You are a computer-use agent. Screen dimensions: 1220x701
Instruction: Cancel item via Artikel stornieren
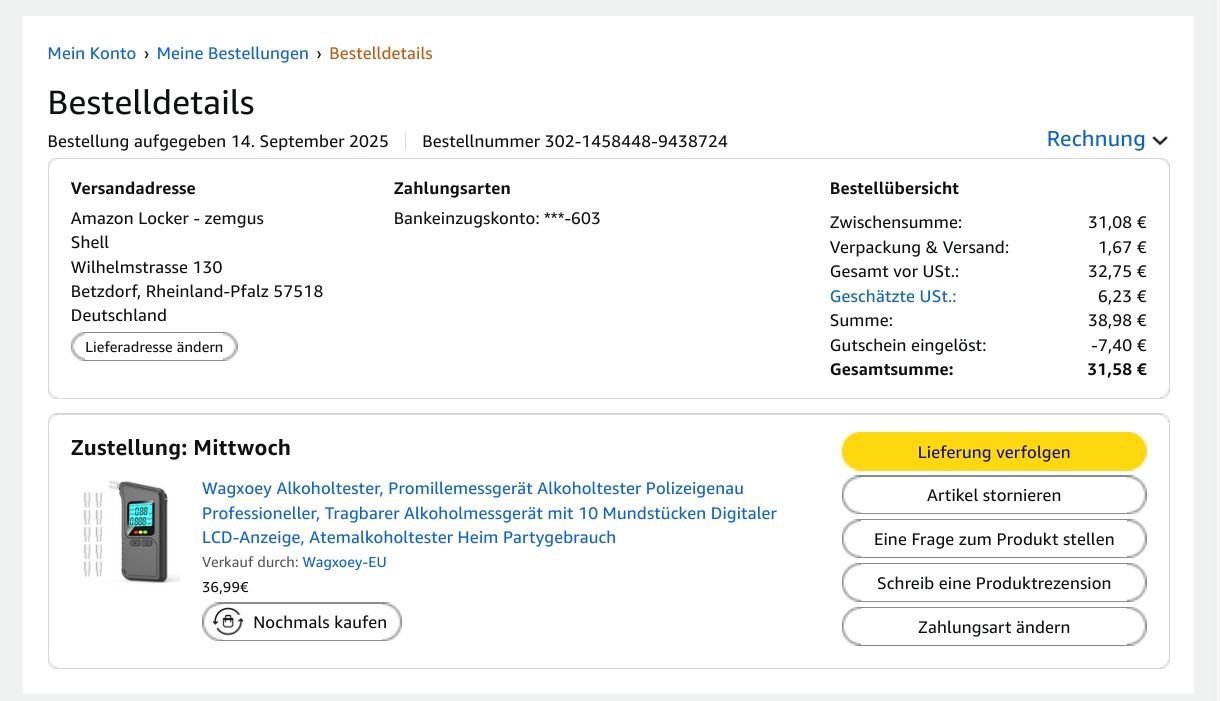(994, 495)
